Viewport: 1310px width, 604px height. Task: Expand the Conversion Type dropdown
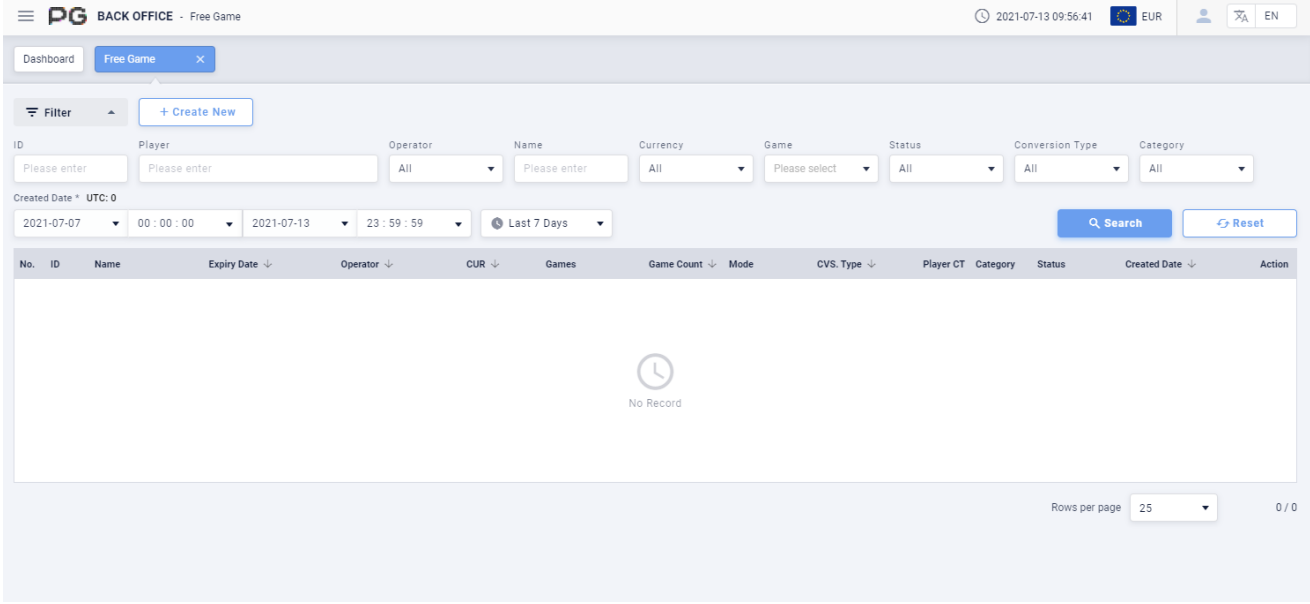(1071, 169)
